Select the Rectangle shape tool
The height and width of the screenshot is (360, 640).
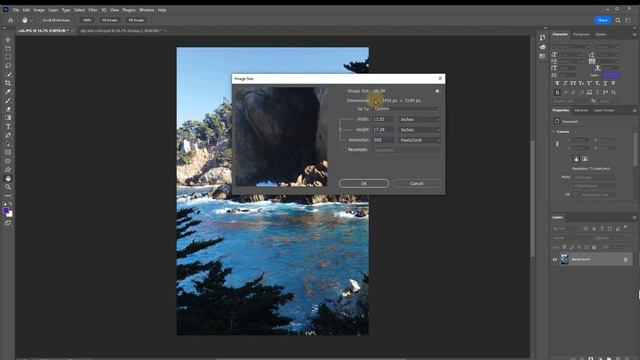[8, 152]
